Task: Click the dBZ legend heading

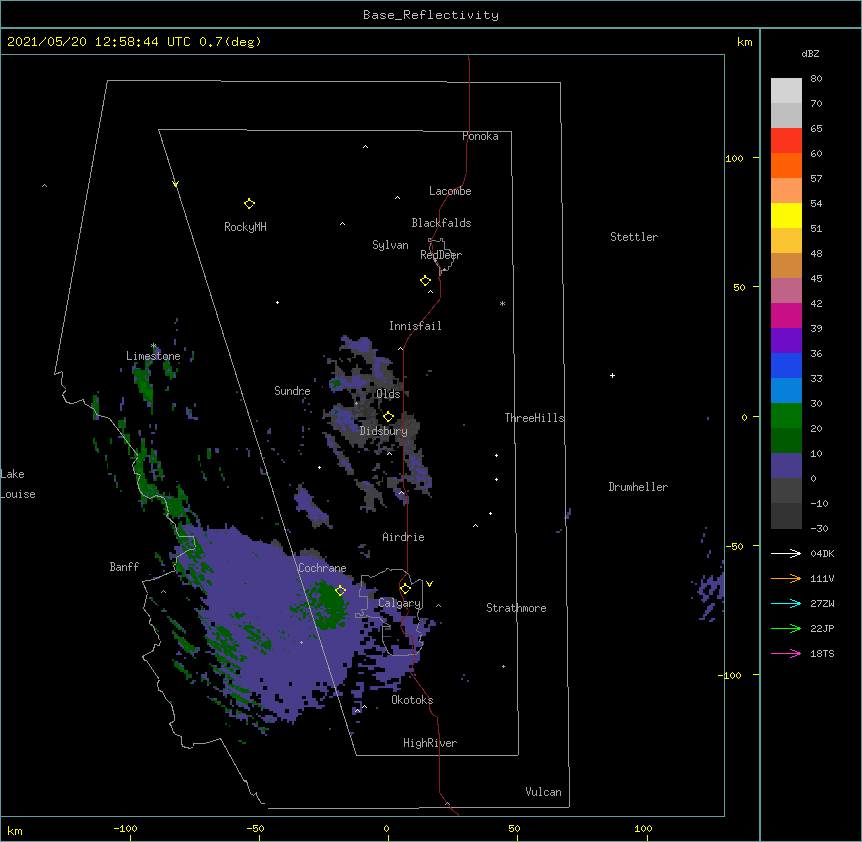Action: [x=810, y=53]
